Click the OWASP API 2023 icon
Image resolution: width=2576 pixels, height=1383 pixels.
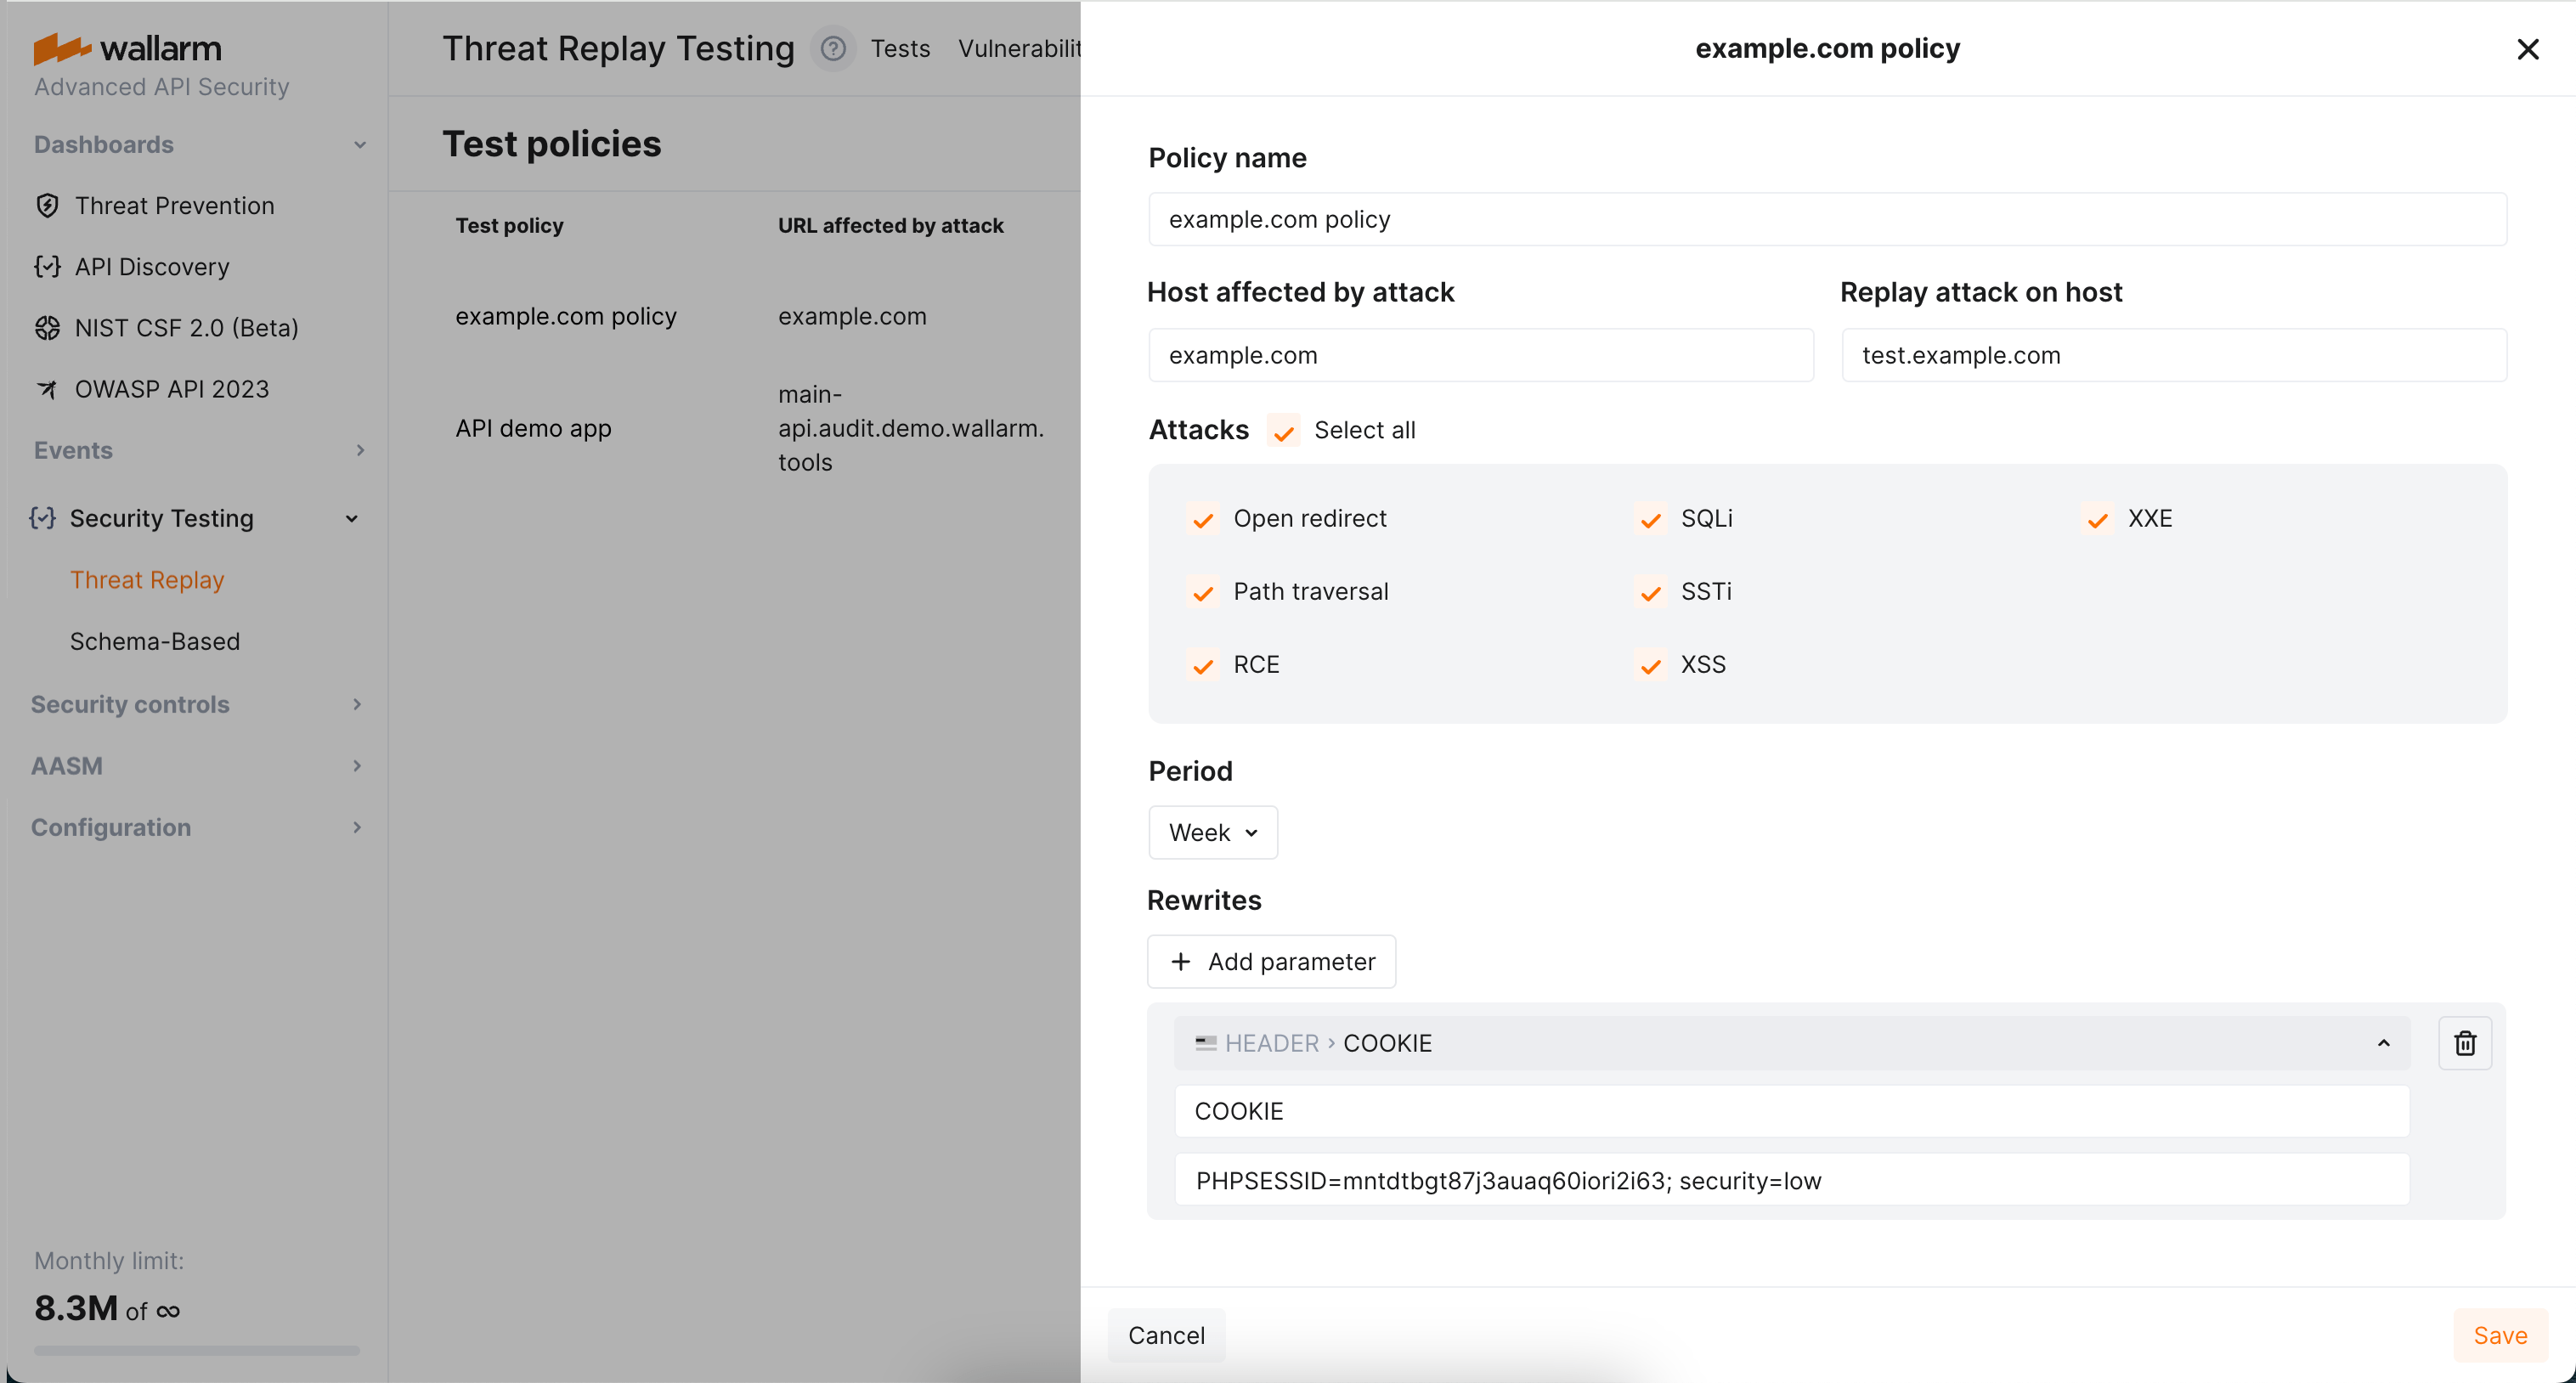[47, 389]
